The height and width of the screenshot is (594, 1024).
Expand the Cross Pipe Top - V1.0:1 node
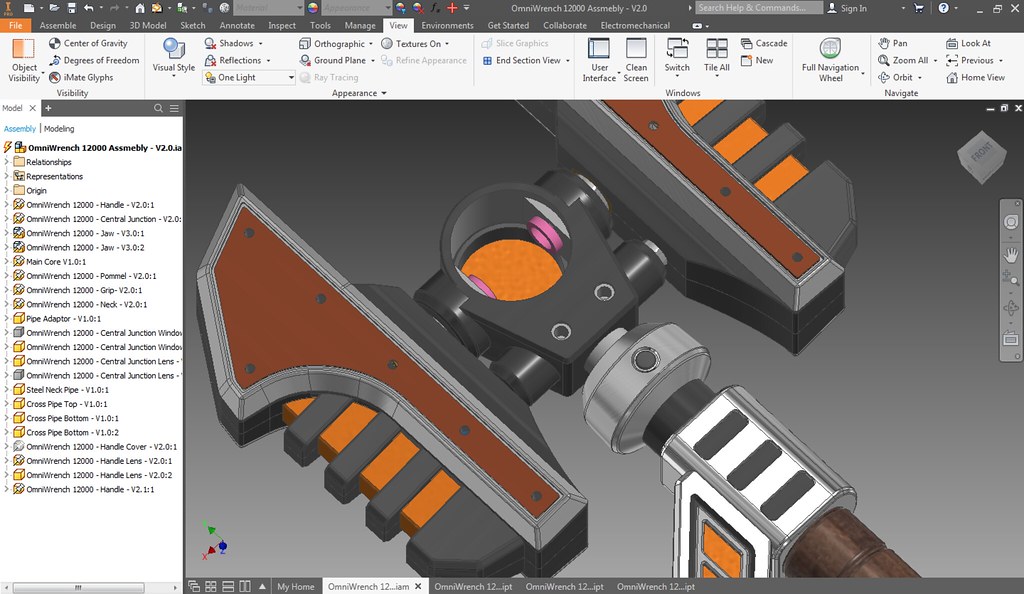coord(7,404)
